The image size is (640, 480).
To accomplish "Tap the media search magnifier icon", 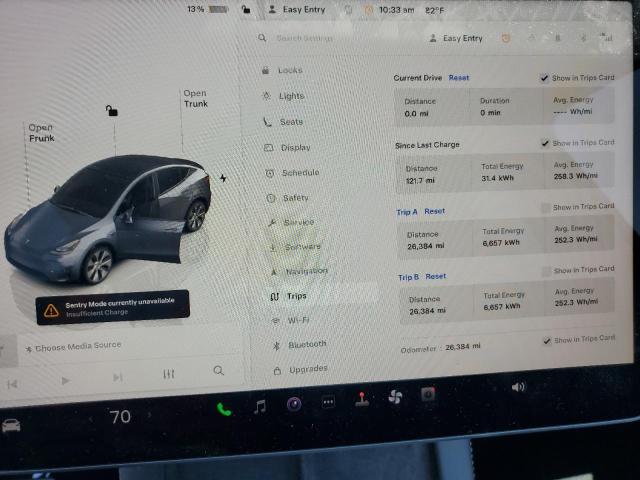I will pyautogui.click(x=218, y=371).
